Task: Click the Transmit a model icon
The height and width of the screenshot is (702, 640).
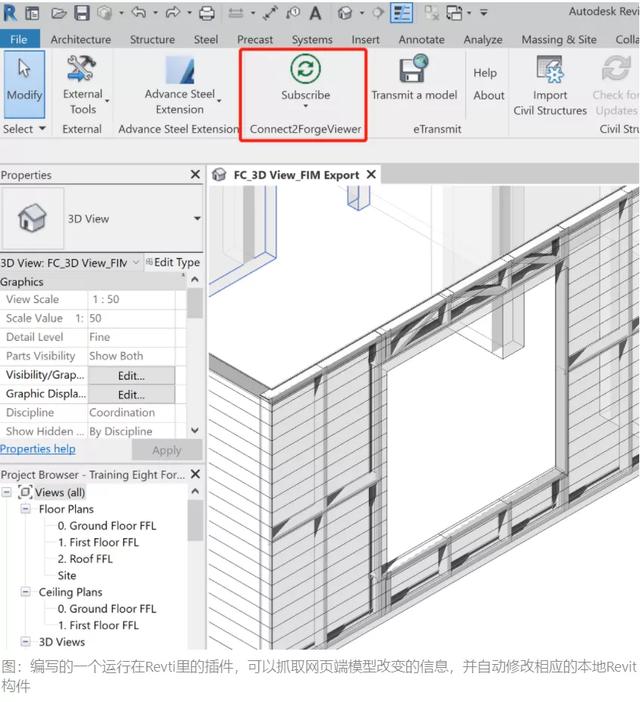Action: (x=413, y=69)
